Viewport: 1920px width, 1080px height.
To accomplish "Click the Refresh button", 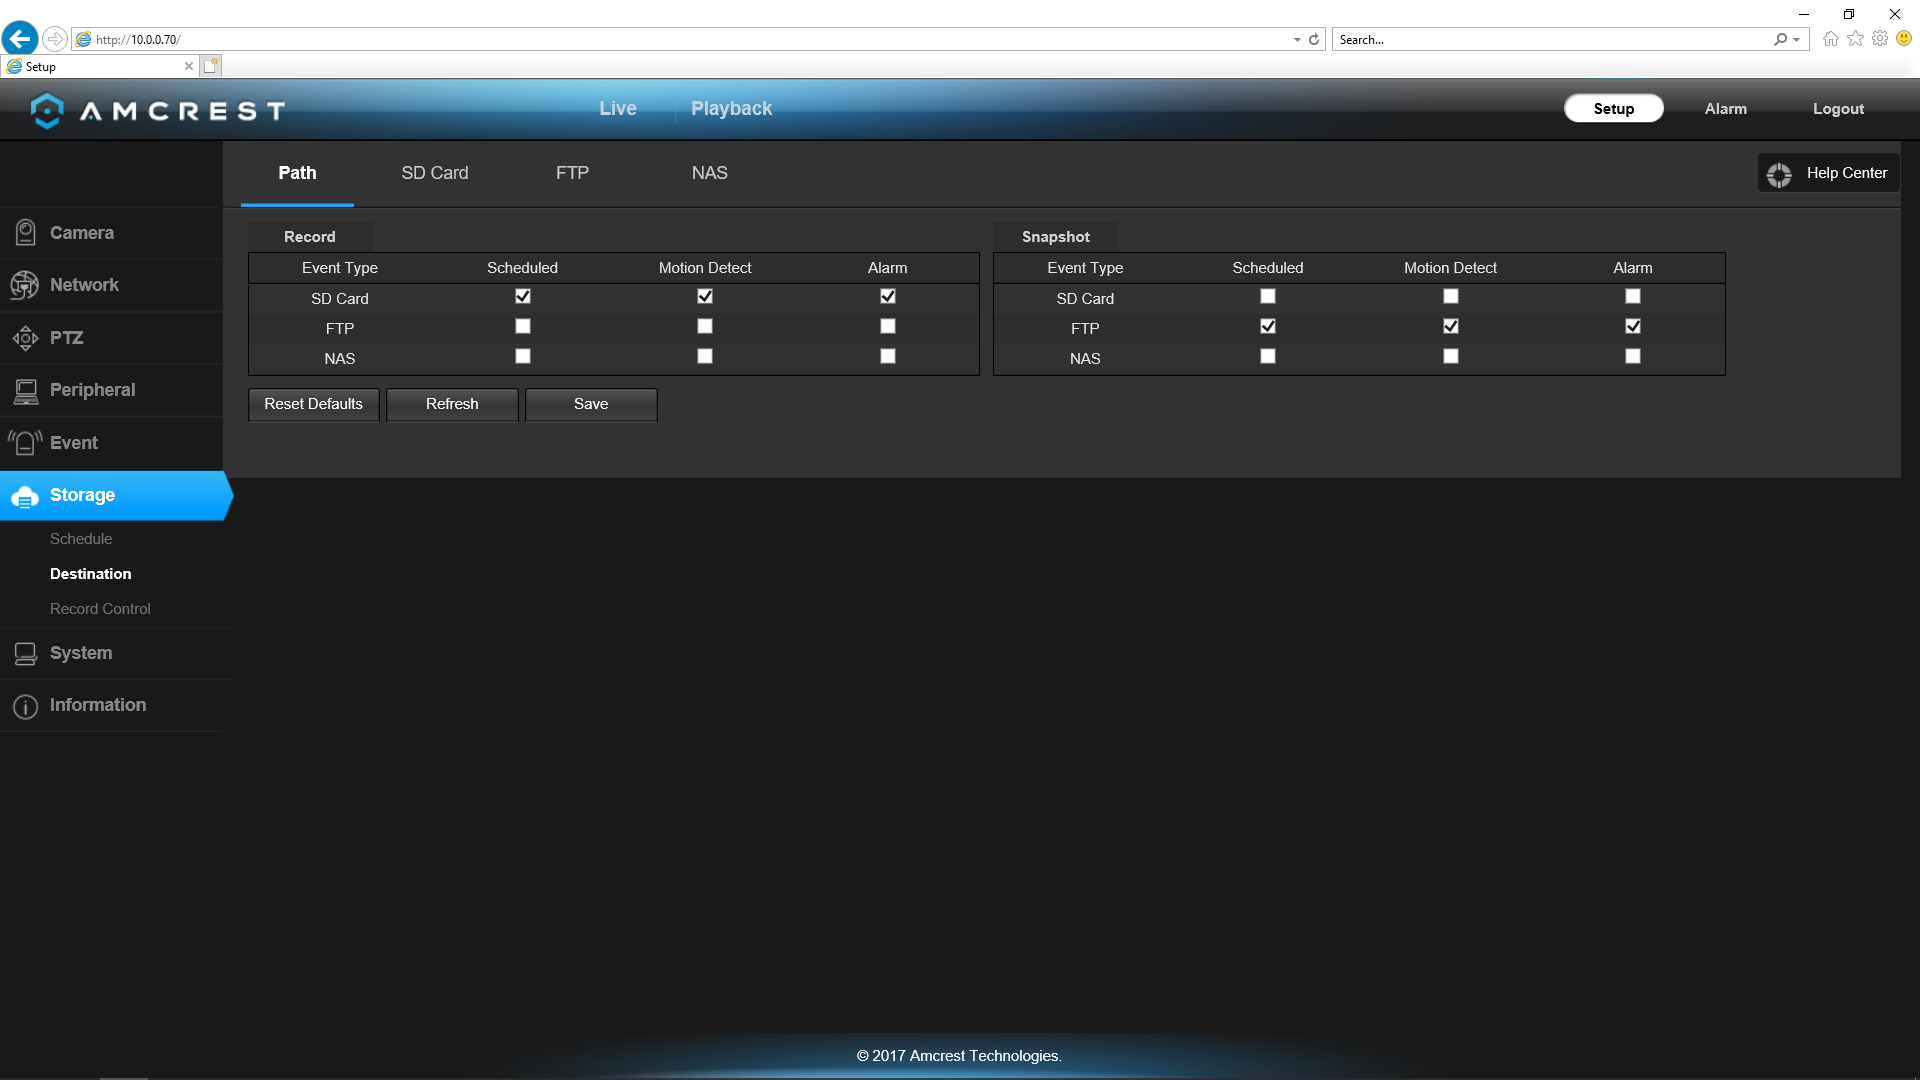I will coord(452,405).
